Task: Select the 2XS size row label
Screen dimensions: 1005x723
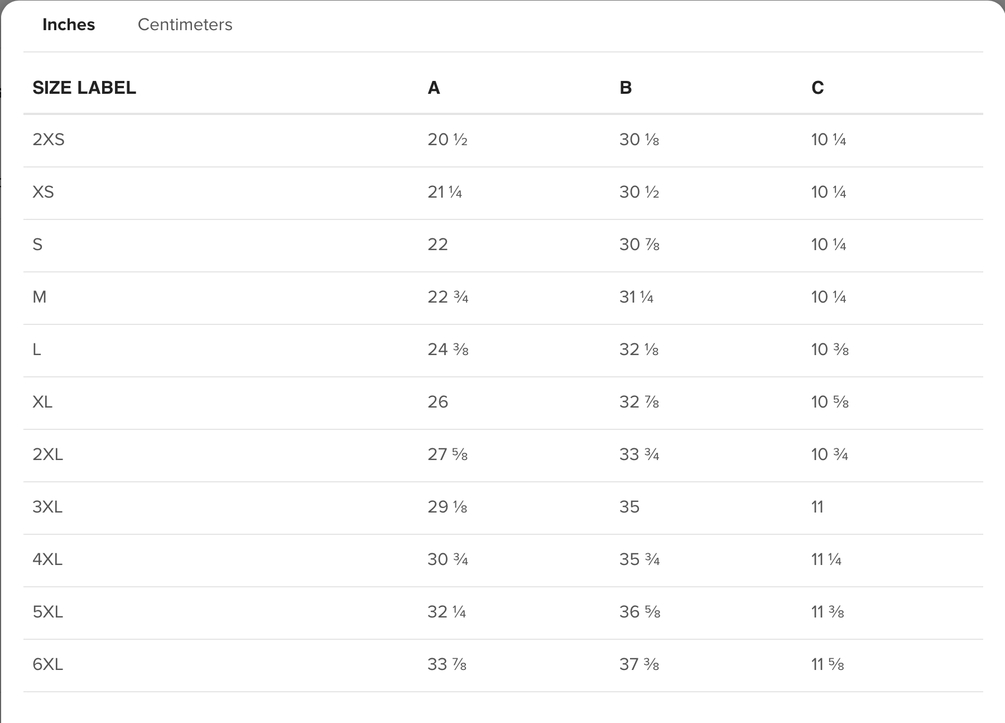Action: [48, 140]
